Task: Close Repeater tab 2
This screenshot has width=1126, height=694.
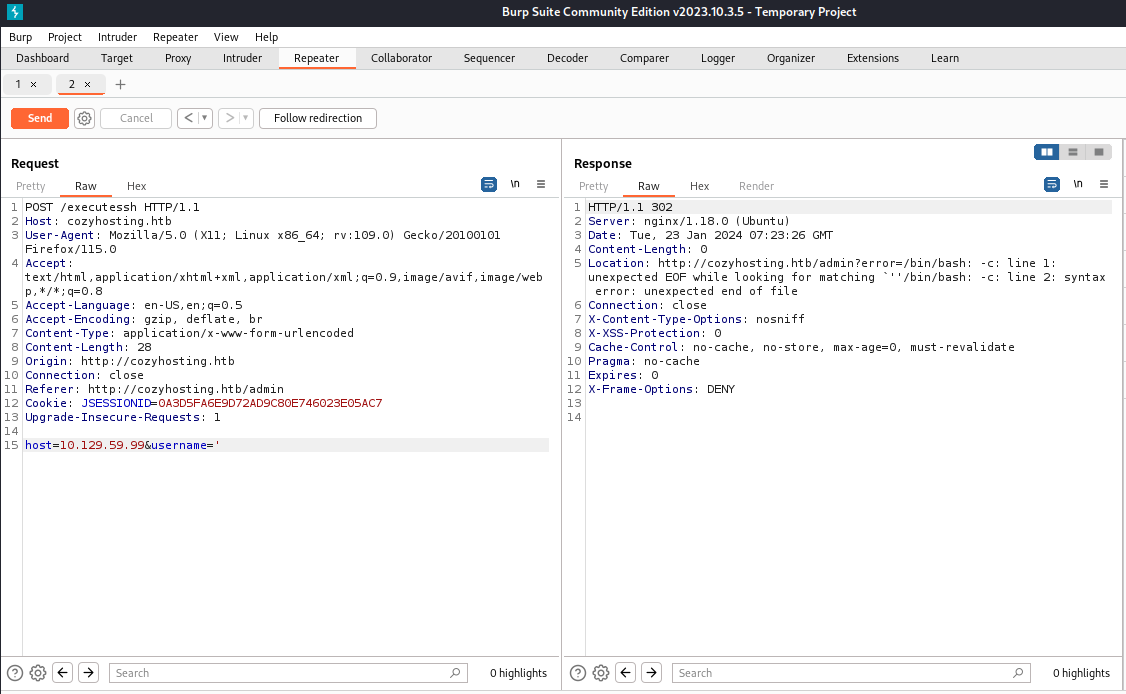Action: (88, 85)
